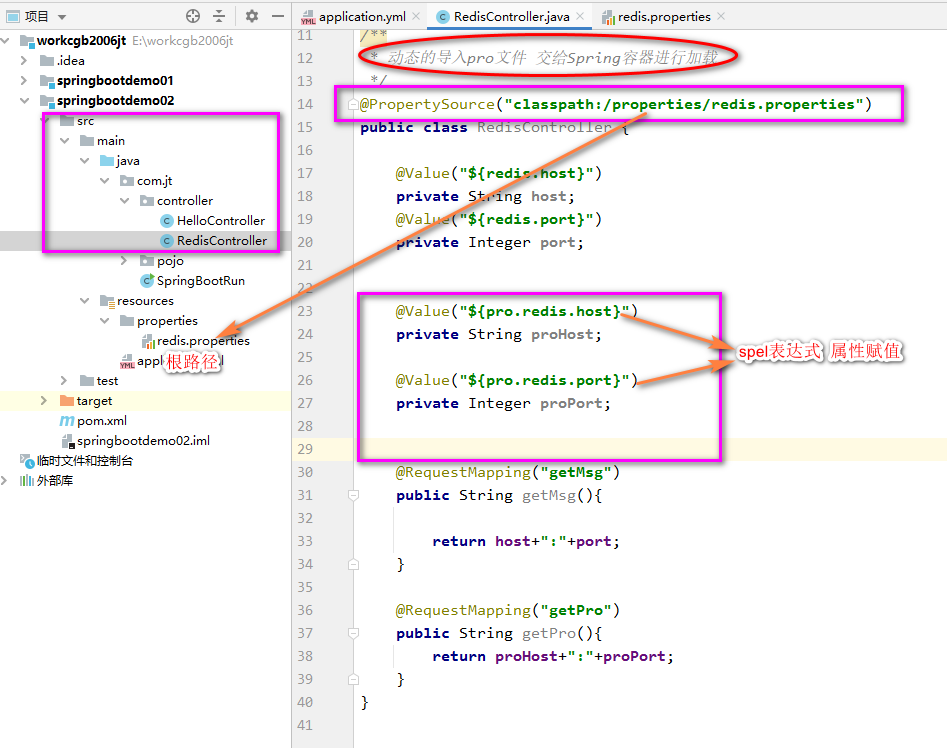Click the collapse all icon in project panel
The image size is (947, 748).
(x=219, y=16)
